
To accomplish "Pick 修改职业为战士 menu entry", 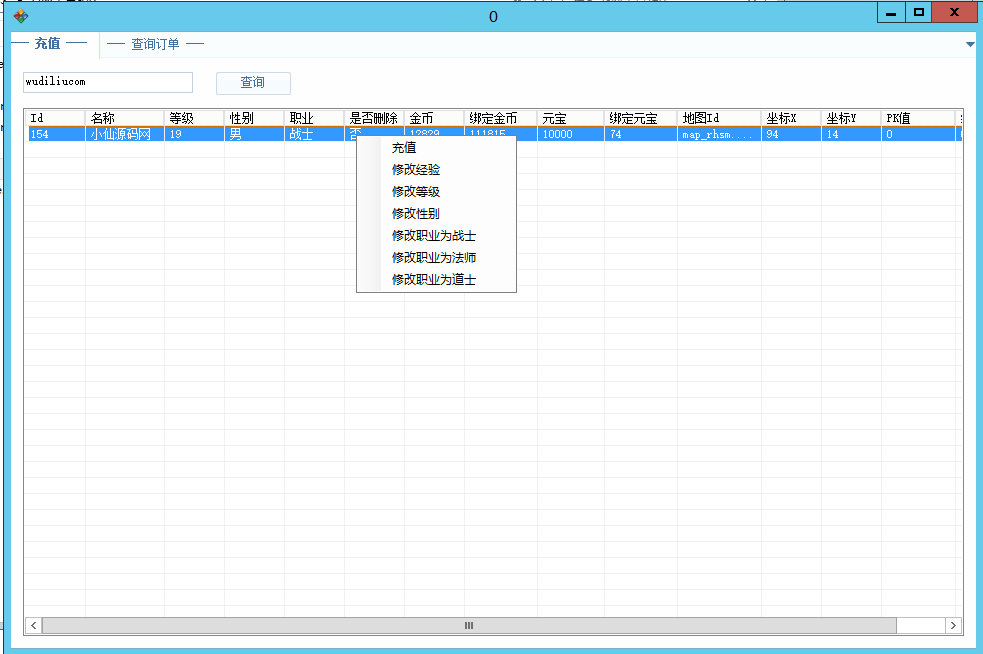I will [x=436, y=235].
